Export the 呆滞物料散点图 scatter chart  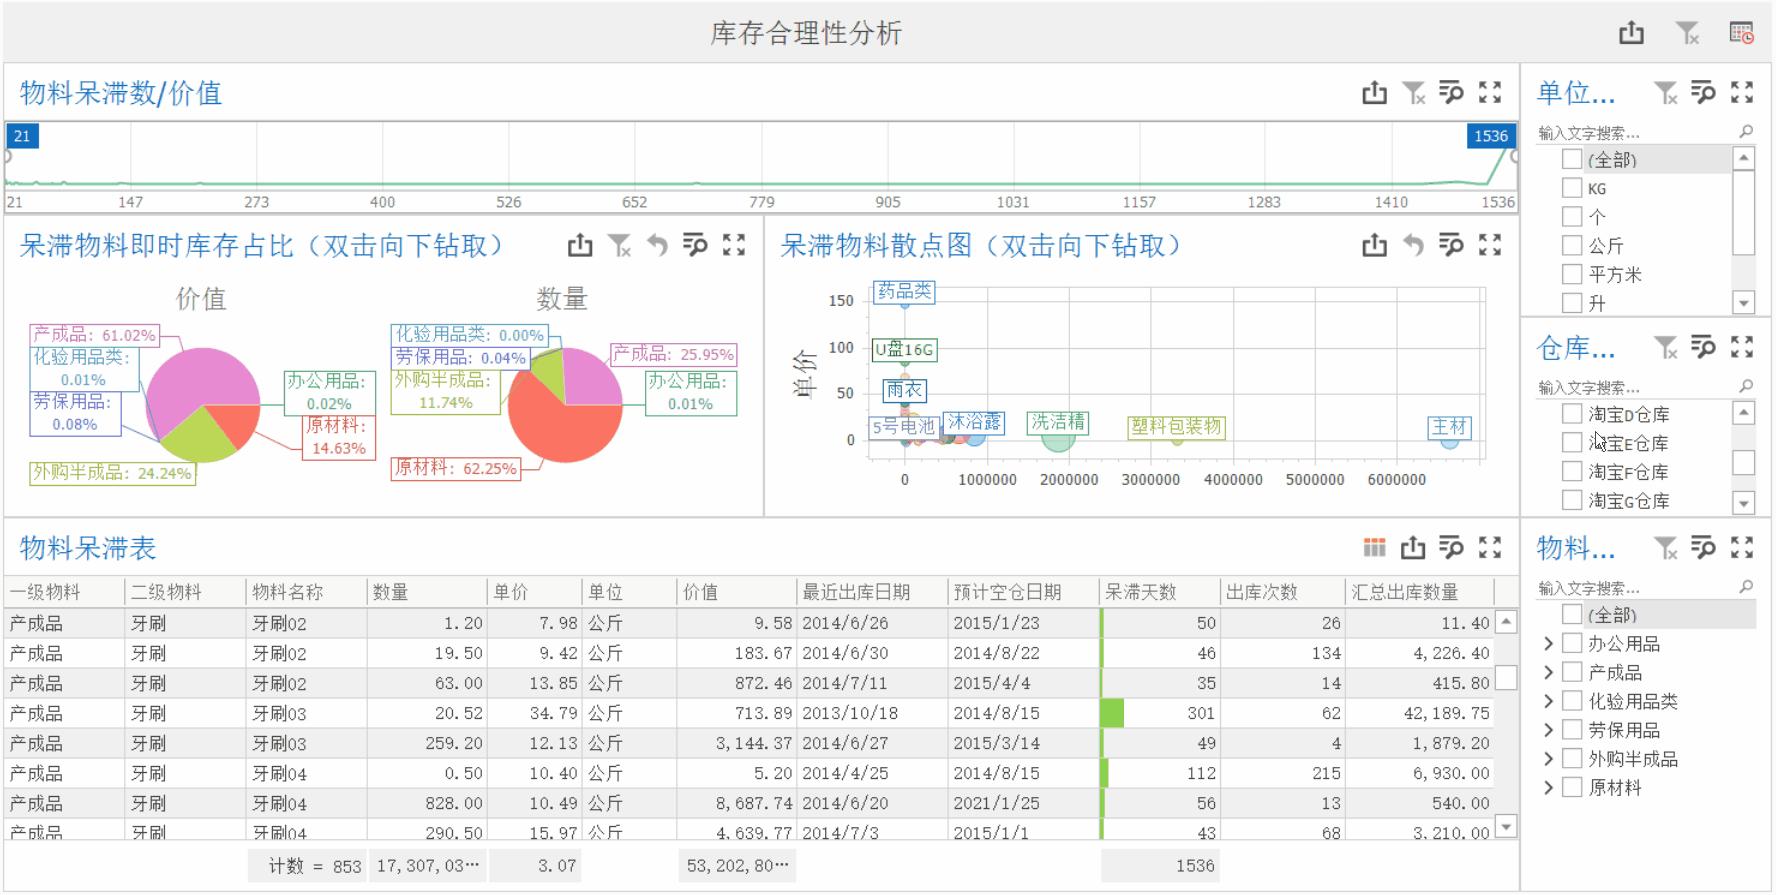[1375, 245]
